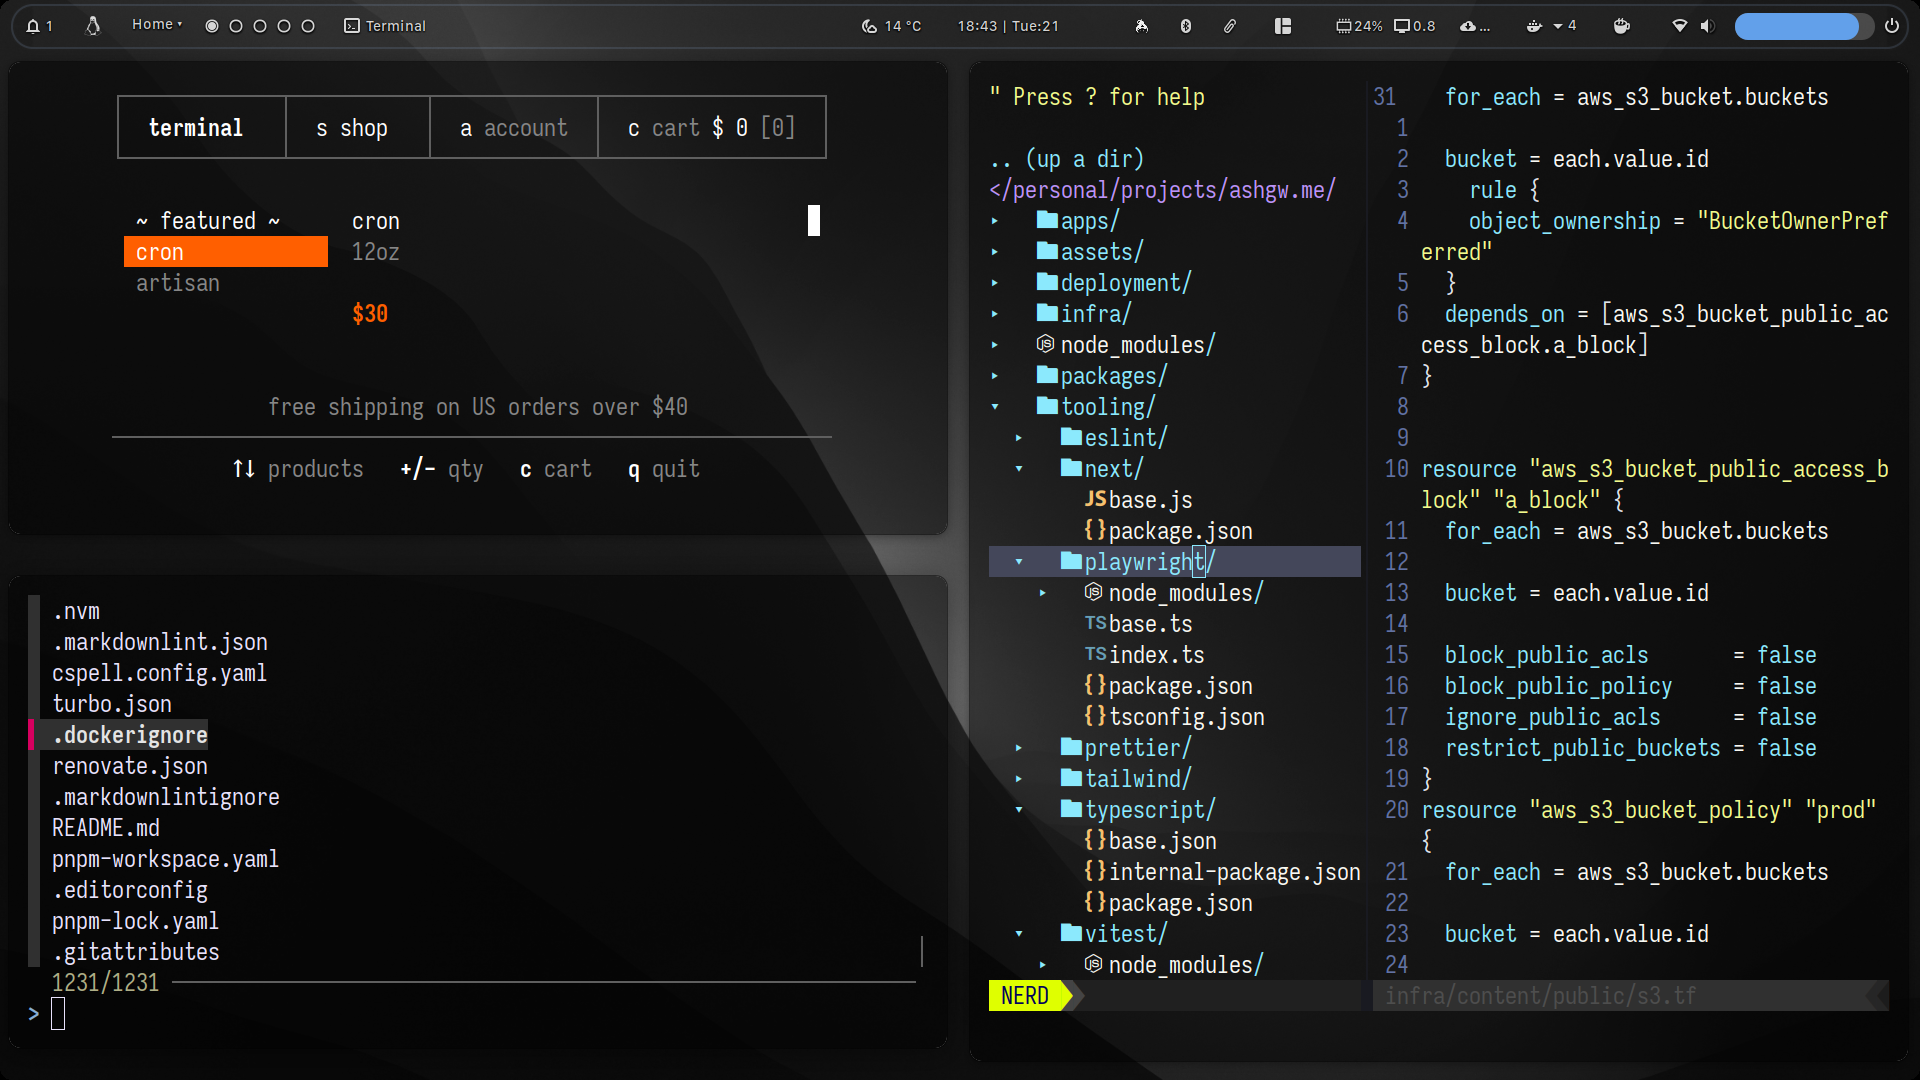The height and width of the screenshot is (1080, 1920).
Task: Click the bird-shaped tray icon next to Bluetooth
Action: [x=1142, y=26]
